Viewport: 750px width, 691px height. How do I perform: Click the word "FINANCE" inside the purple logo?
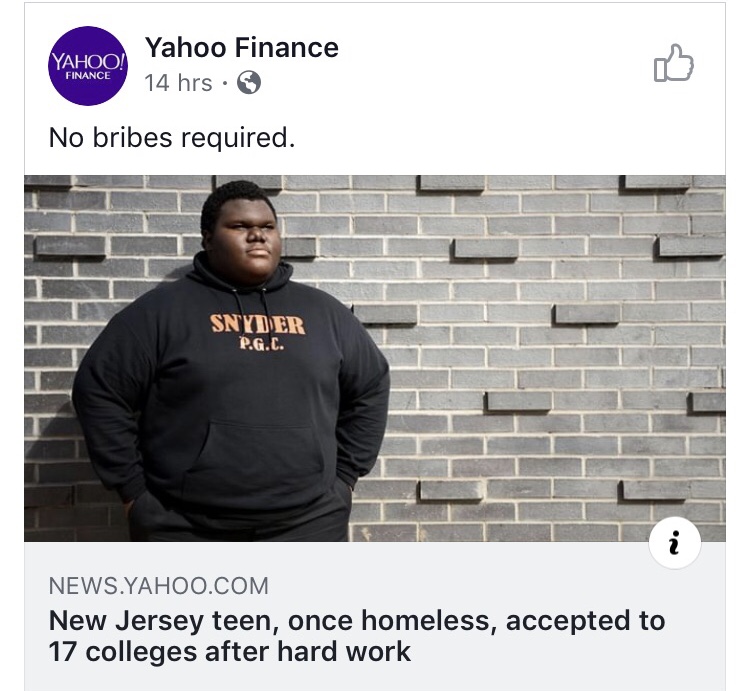(88, 76)
